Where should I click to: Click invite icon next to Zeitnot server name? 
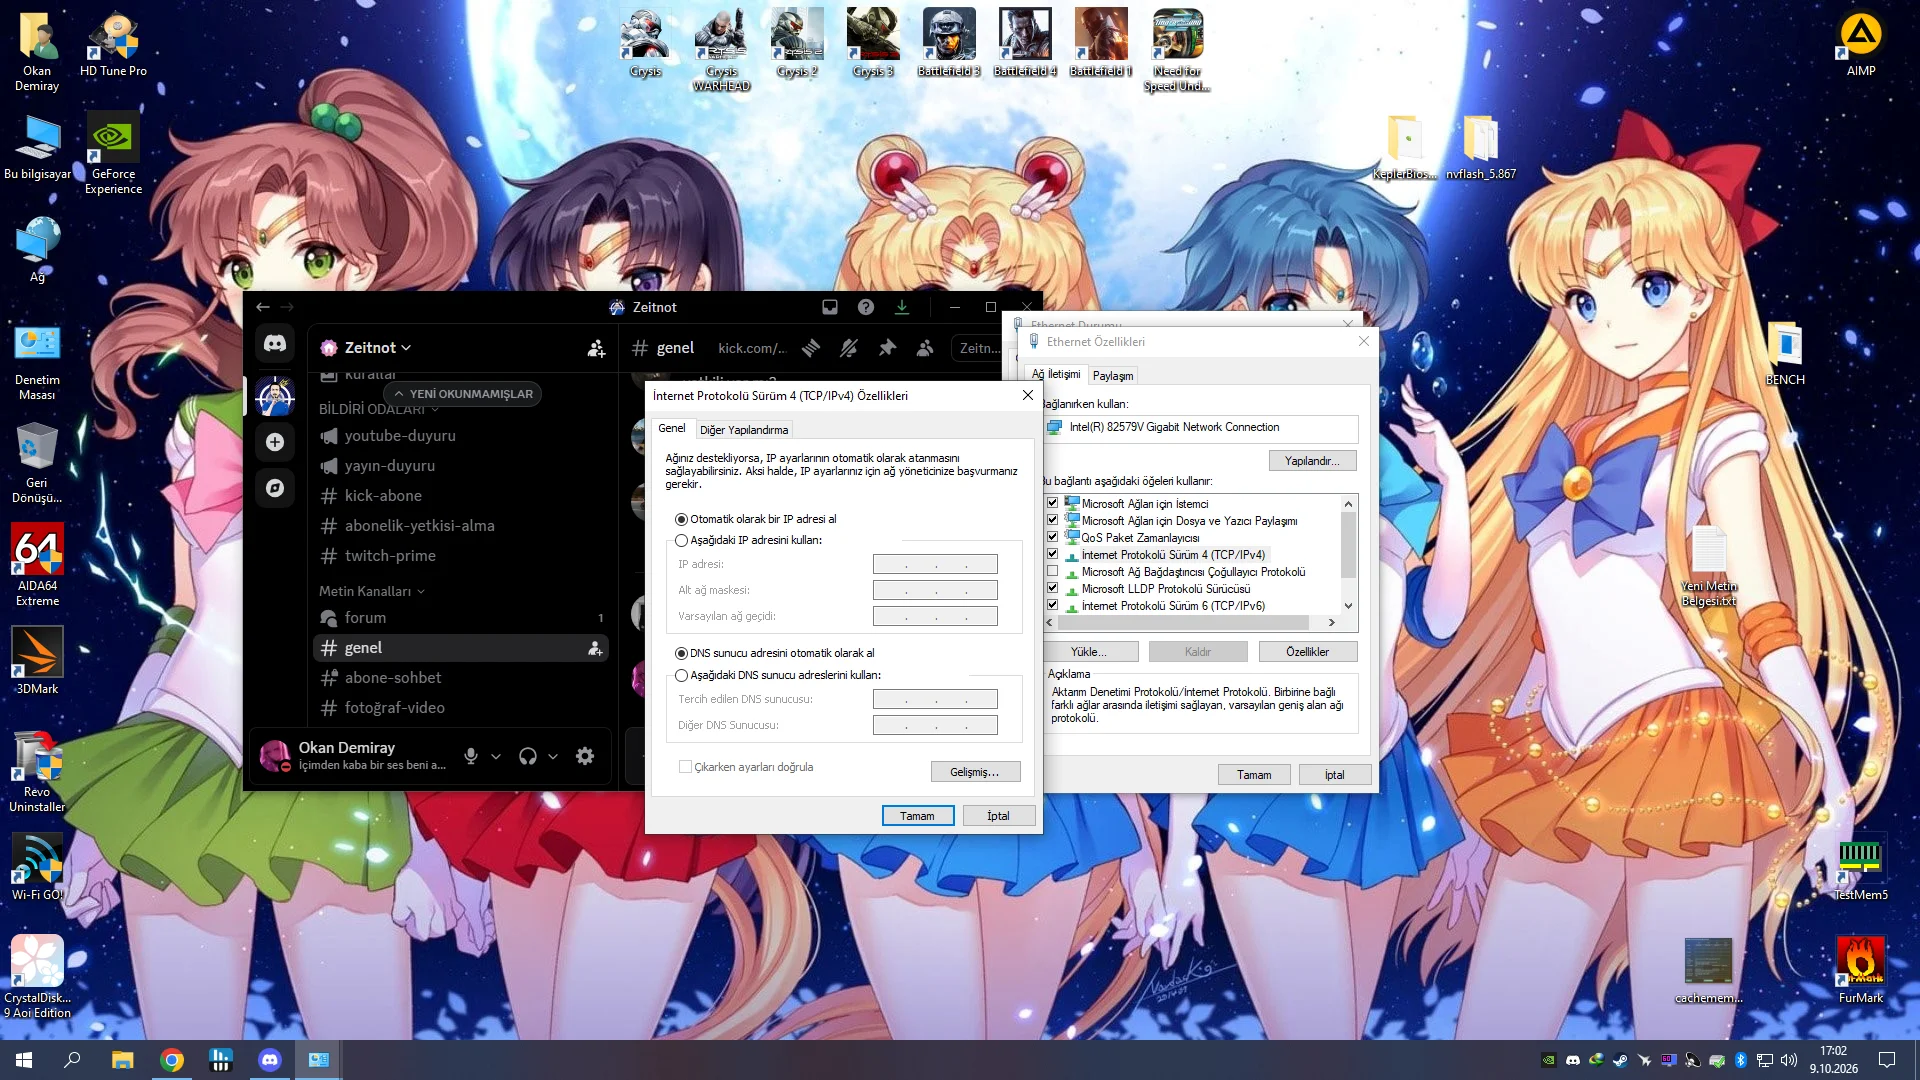(596, 348)
